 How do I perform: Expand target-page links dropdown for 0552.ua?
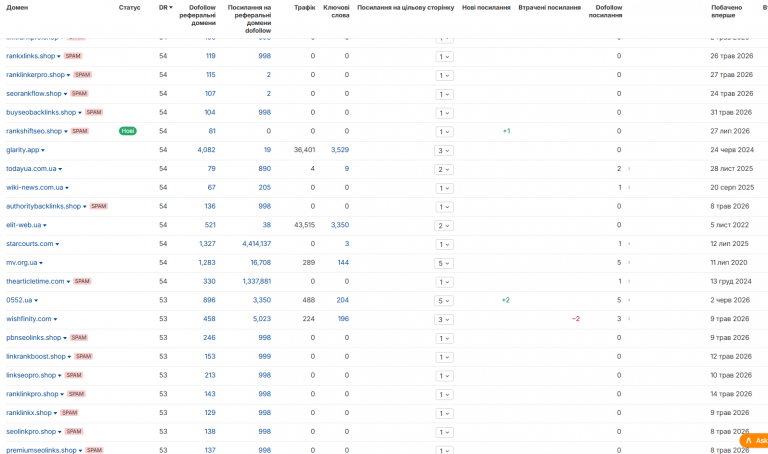pos(443,301)
